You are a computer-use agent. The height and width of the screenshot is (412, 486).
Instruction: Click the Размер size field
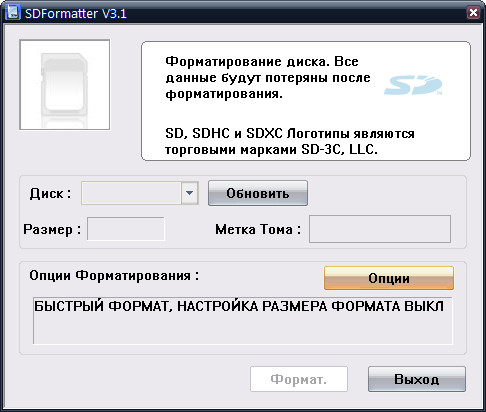tap(126, 229)
